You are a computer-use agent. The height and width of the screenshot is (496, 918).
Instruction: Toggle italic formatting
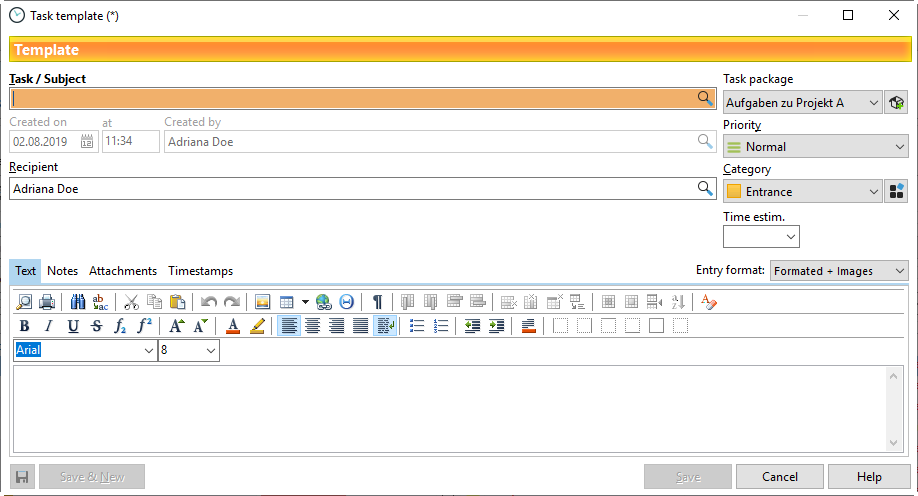[48, 326]
